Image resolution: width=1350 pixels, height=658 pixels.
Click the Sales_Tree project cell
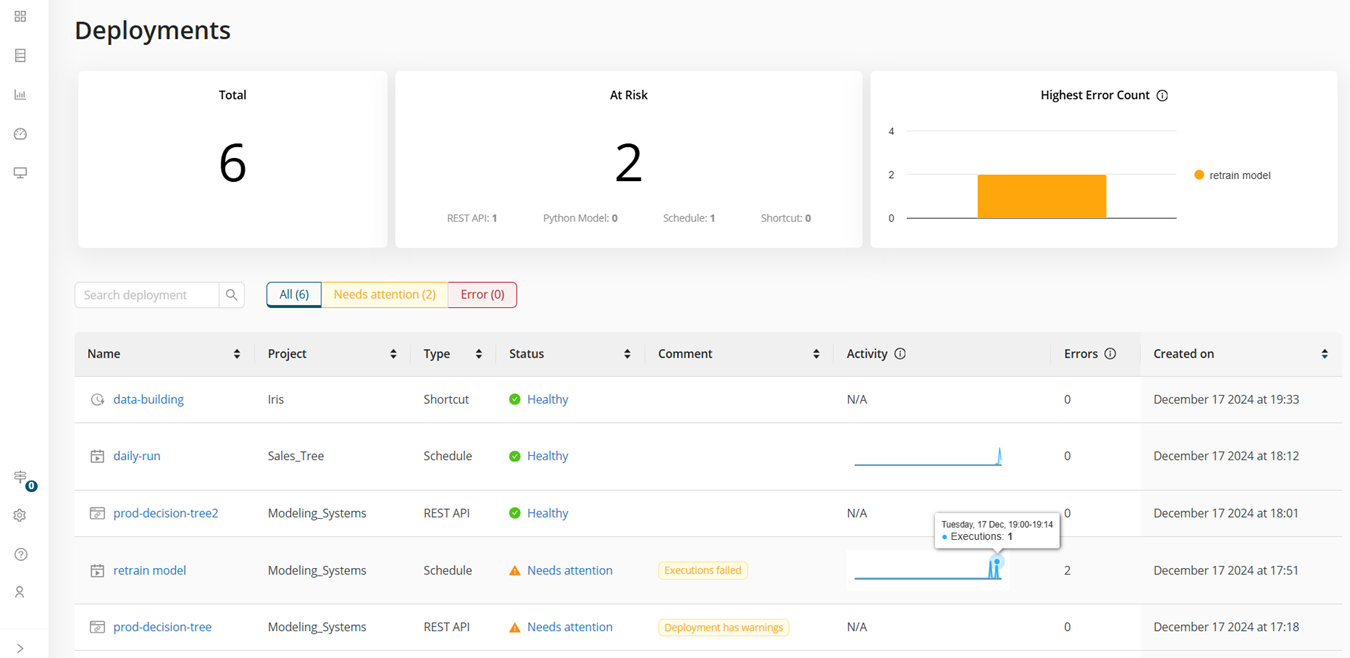296,456
